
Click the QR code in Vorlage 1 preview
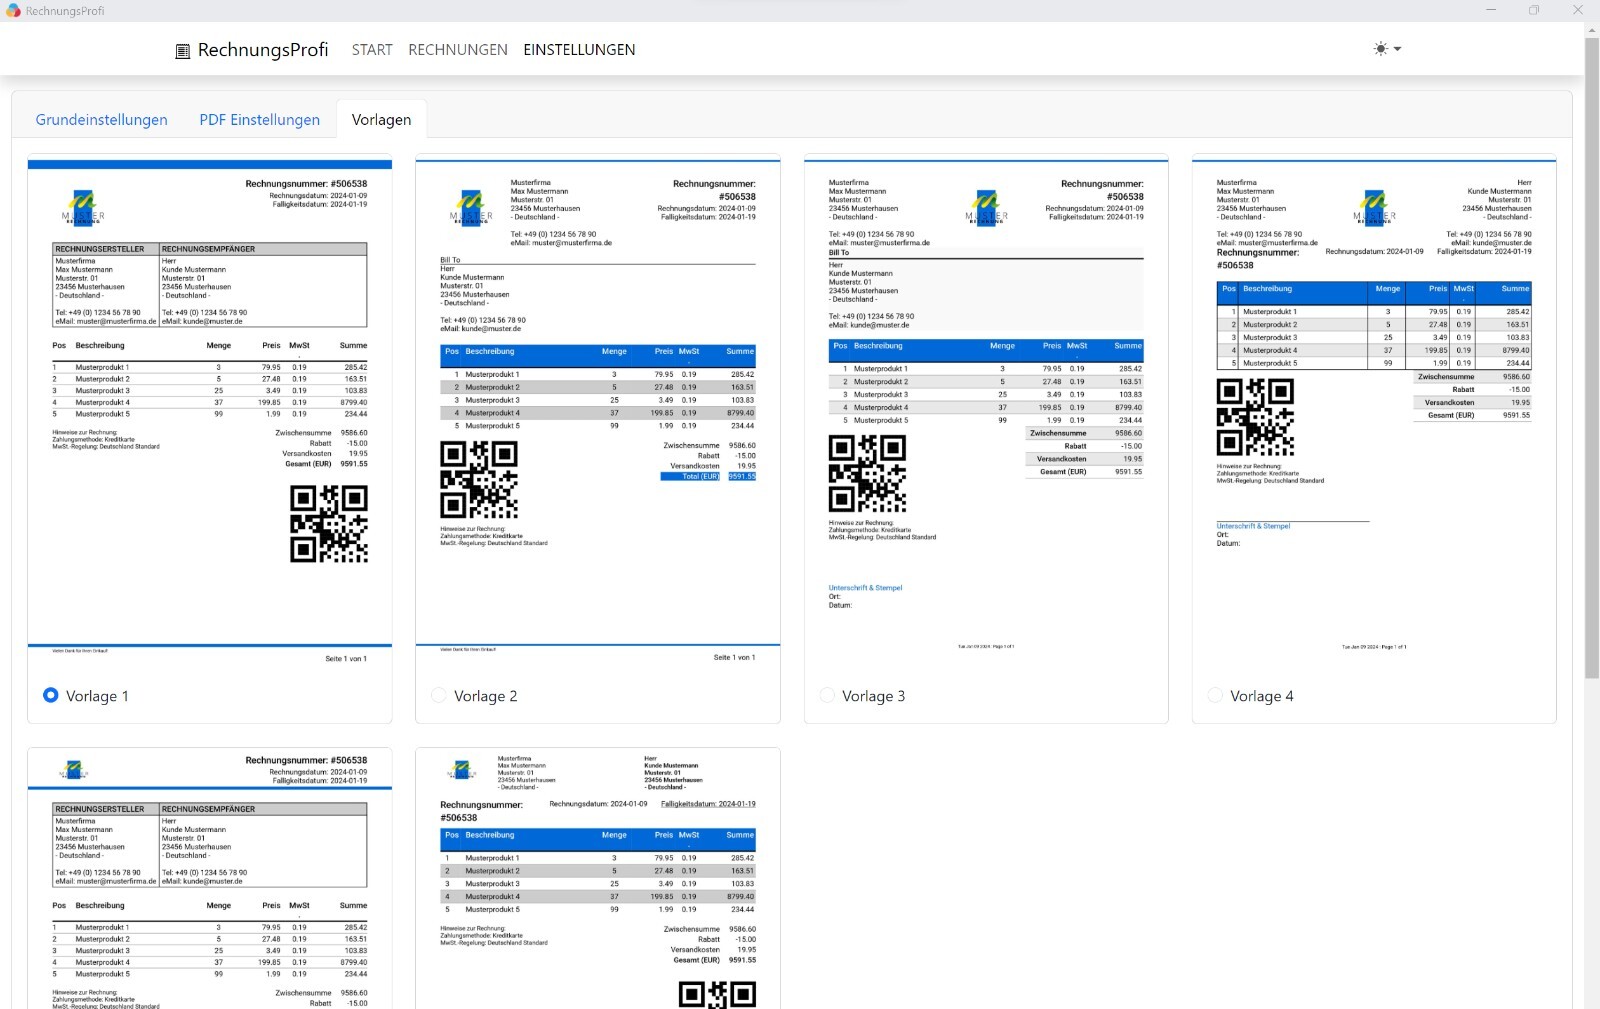tap(329, 524)
